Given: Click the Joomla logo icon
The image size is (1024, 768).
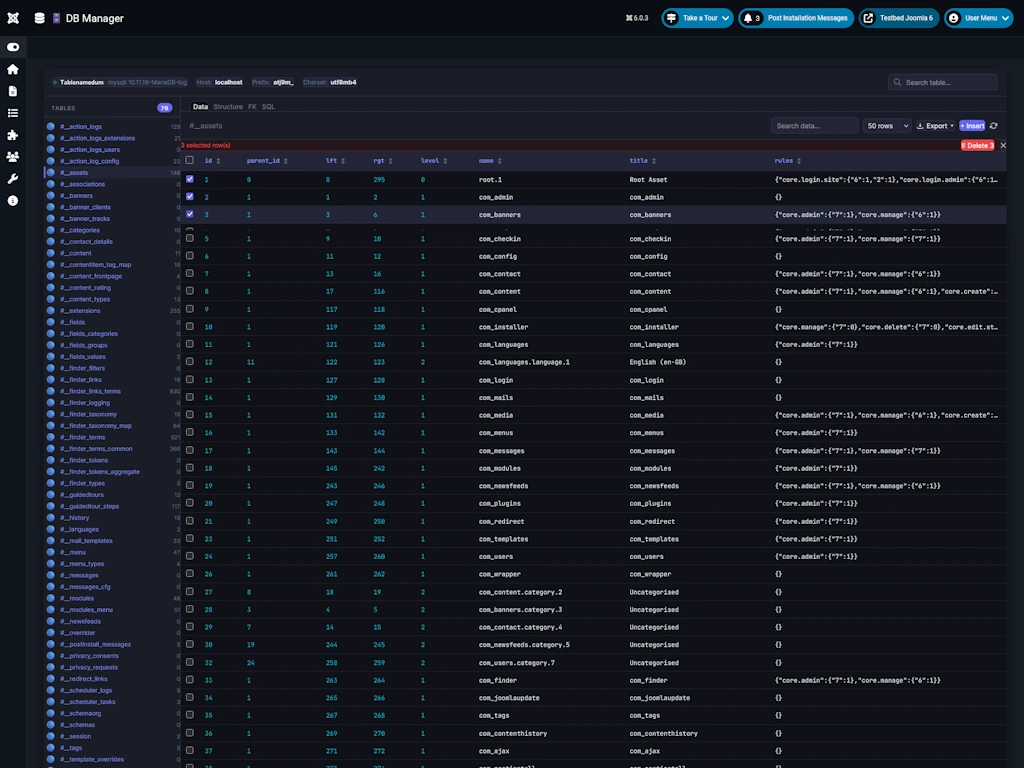Looking at the screenshot, I should click(x=13, y=18).
